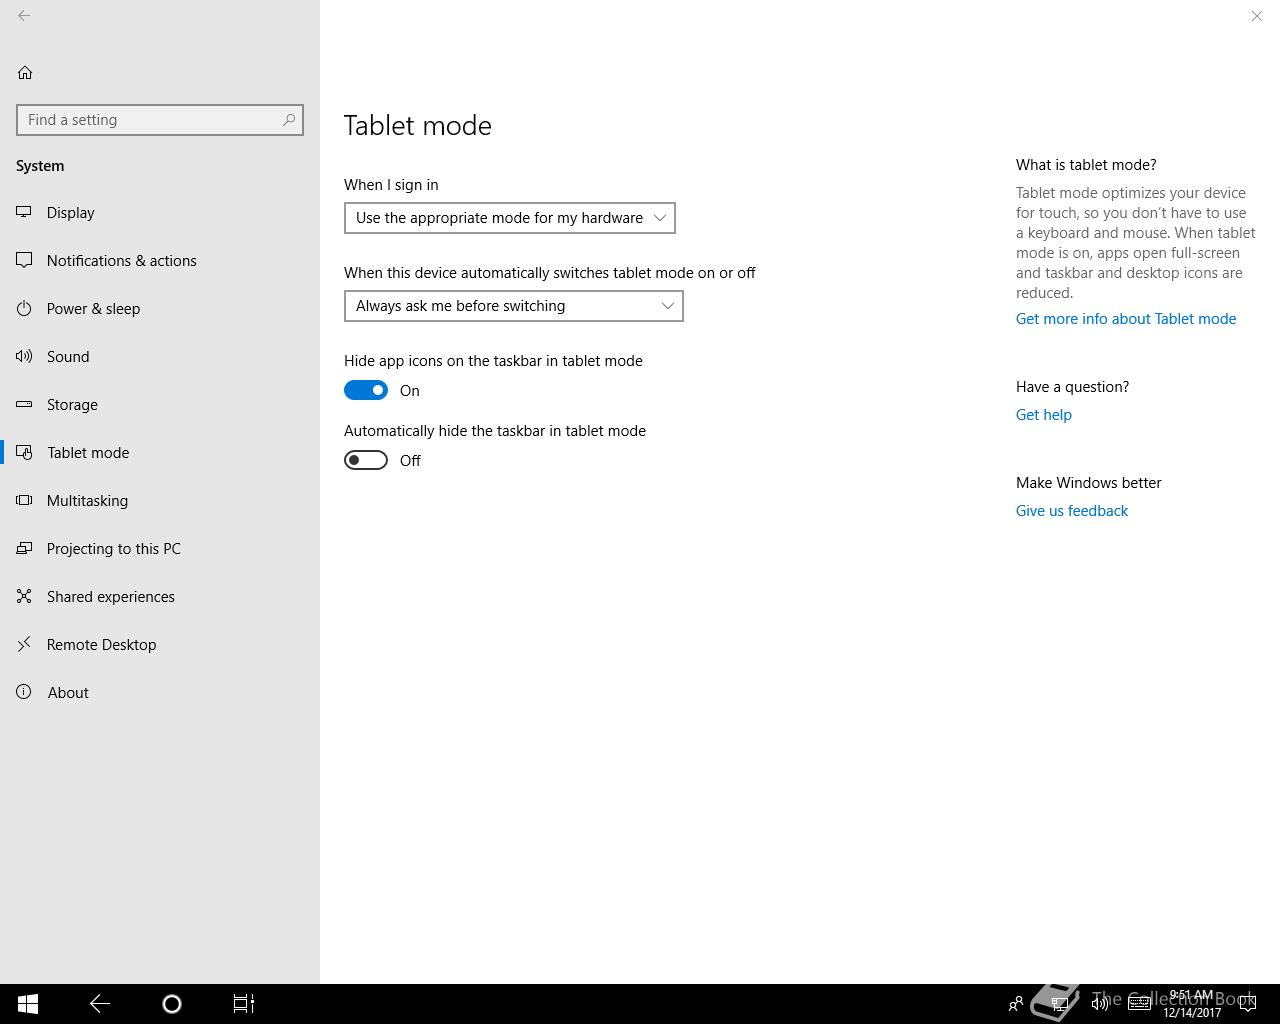Click the Notifications & actions icon

(24, 260)
